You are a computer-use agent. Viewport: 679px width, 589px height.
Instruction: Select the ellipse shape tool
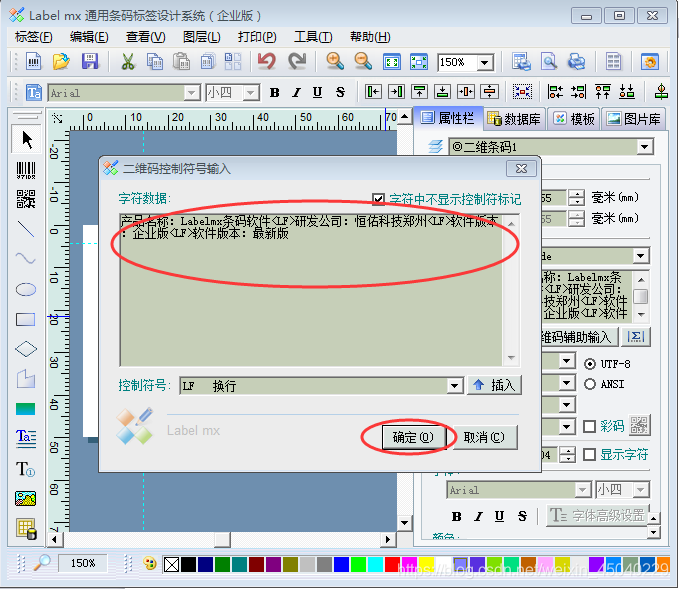(26, 289)
